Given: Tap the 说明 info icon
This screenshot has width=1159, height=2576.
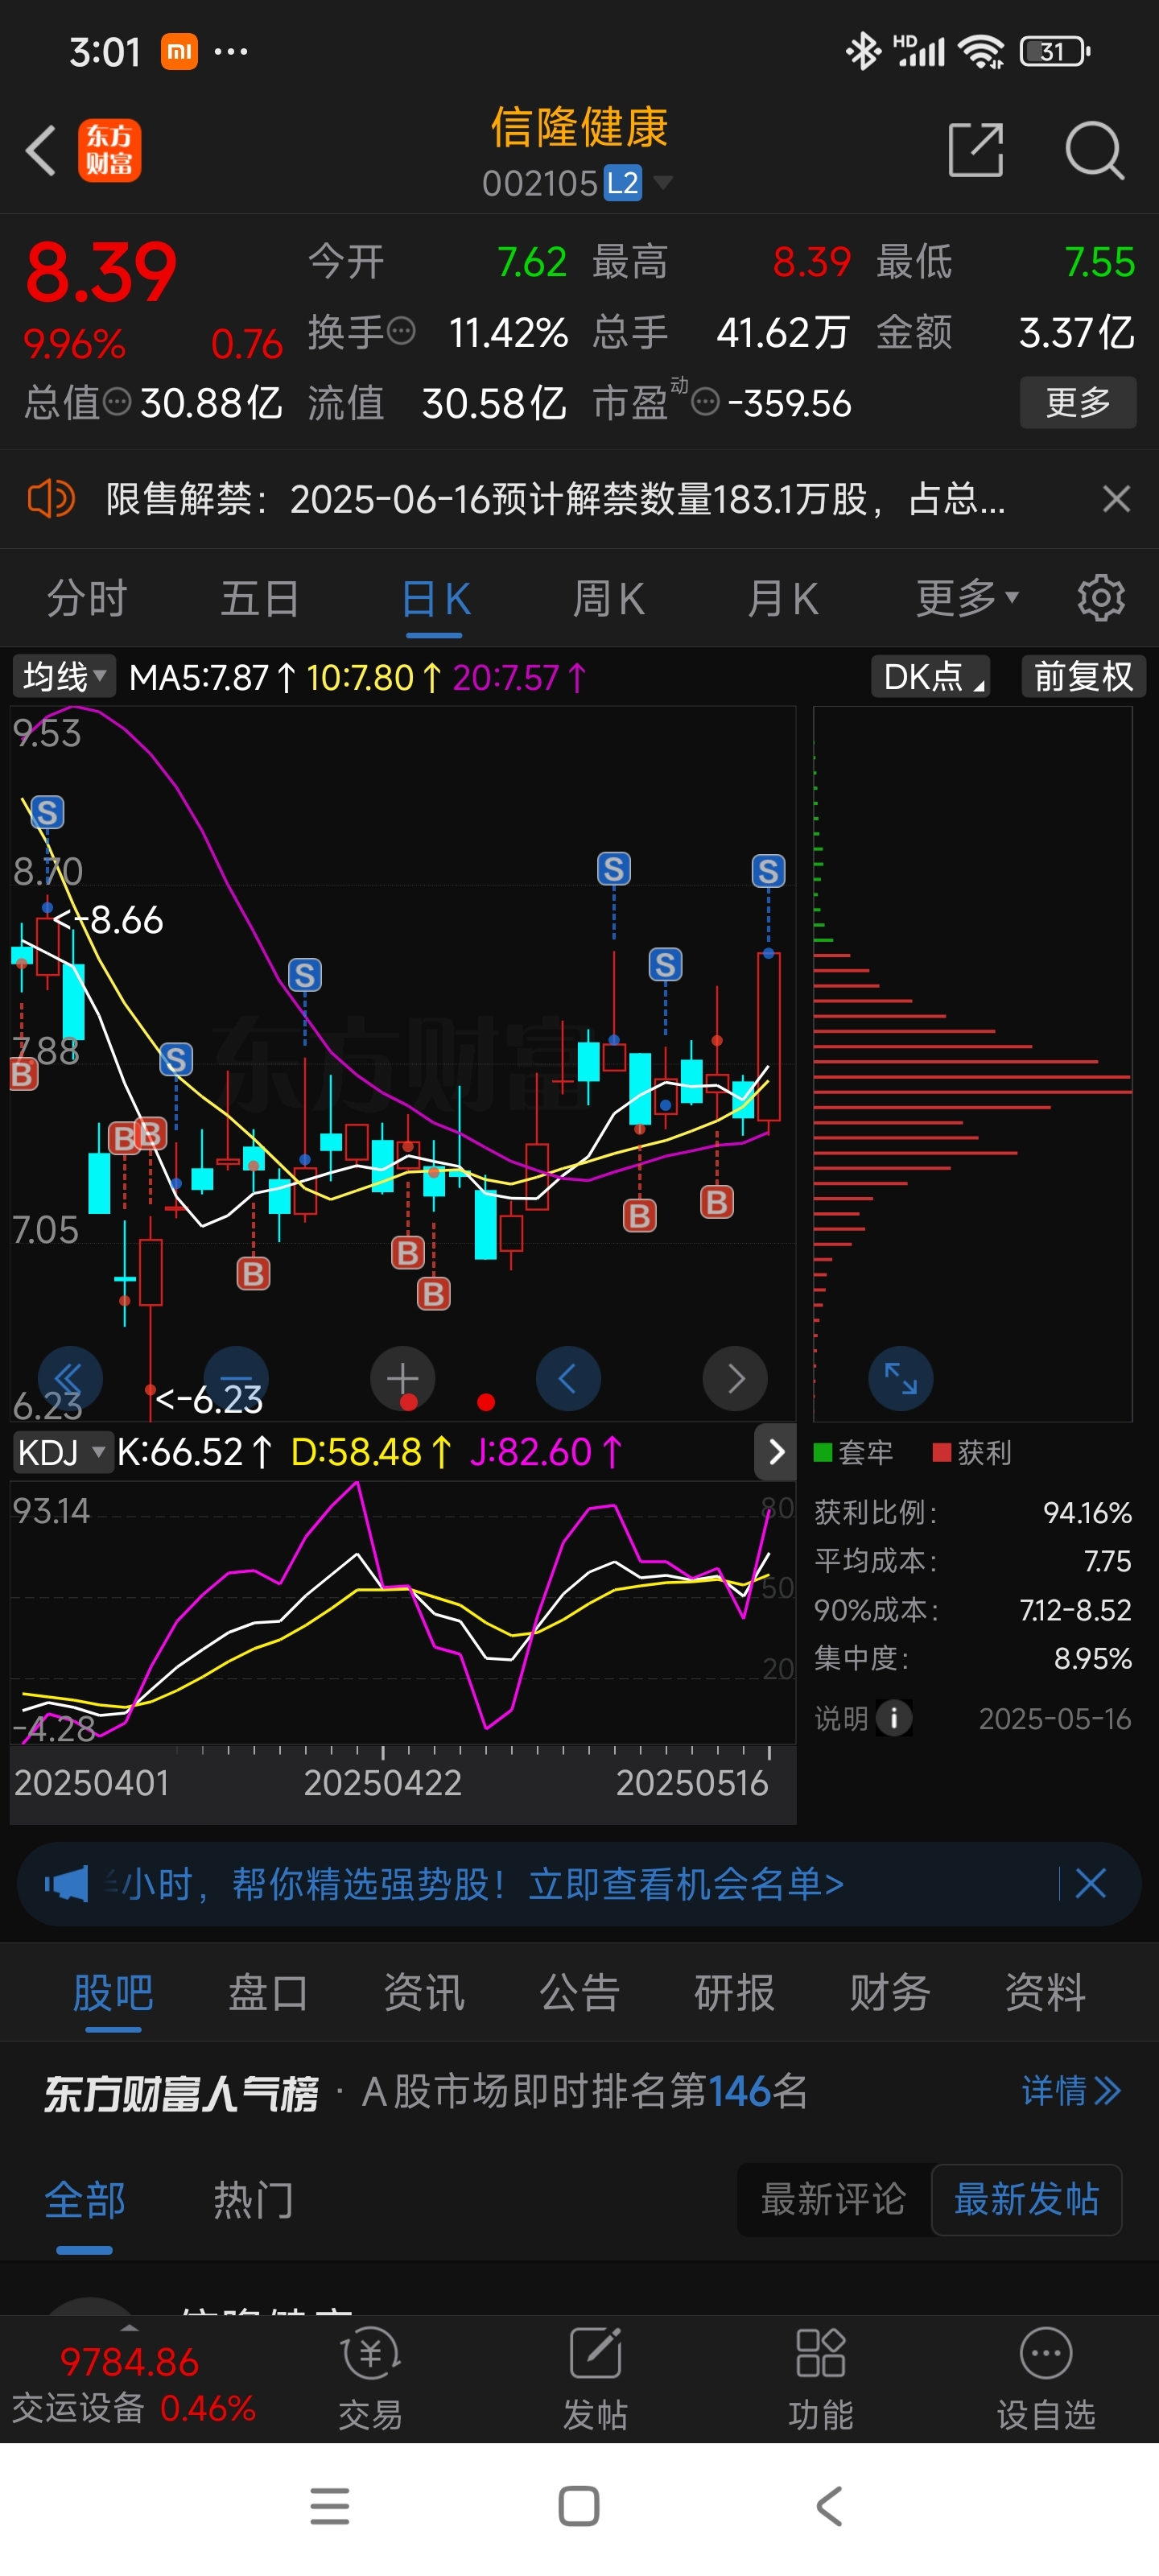Looking at the screenshot, I should pyautogui.click(x=893, y=1719).
